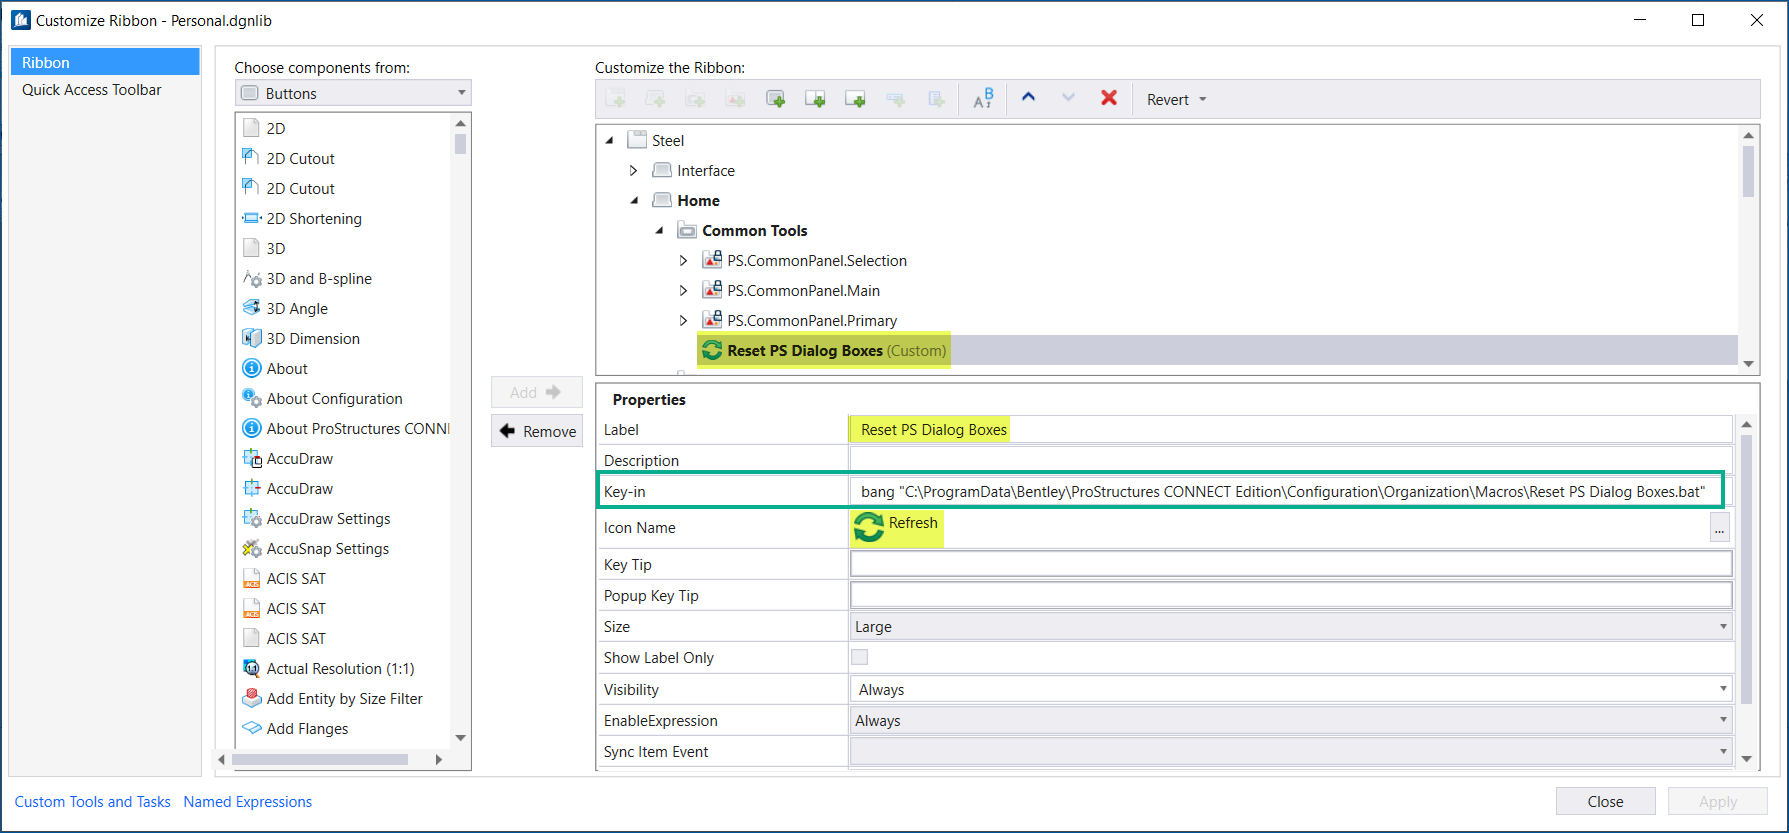Open the Visibility dropdown
Viewport: 1789px width, 833px height.
tap(1291, 689)
